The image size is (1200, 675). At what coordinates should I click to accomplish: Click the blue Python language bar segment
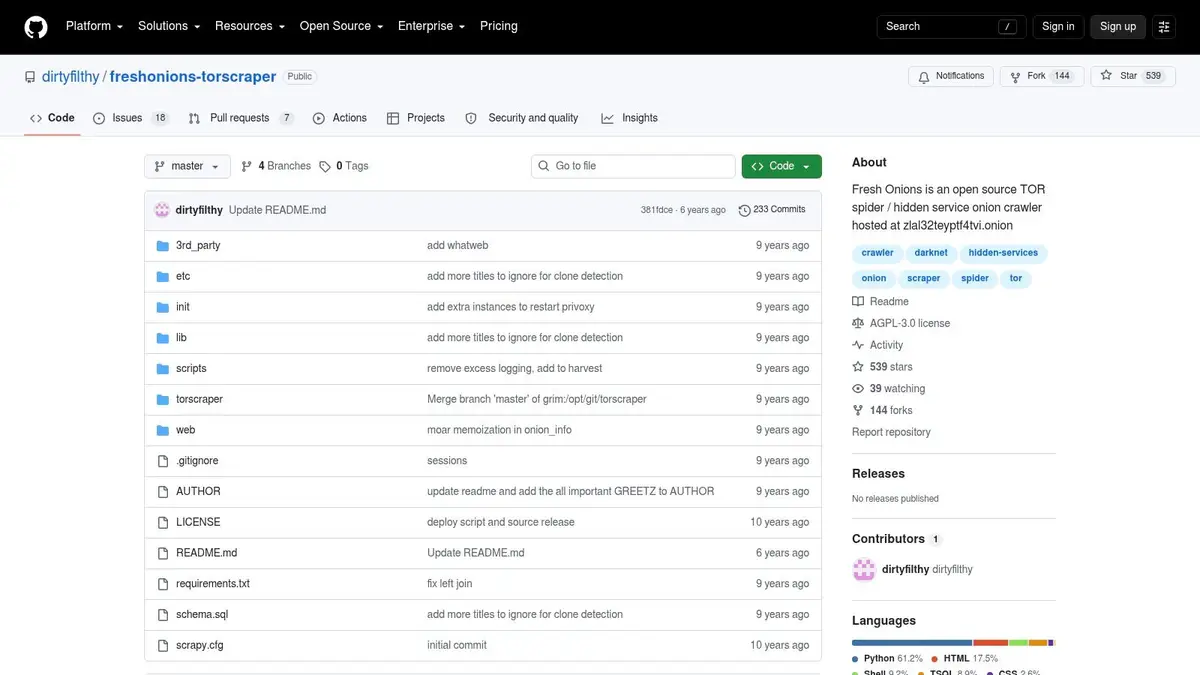tap(912, 642)
